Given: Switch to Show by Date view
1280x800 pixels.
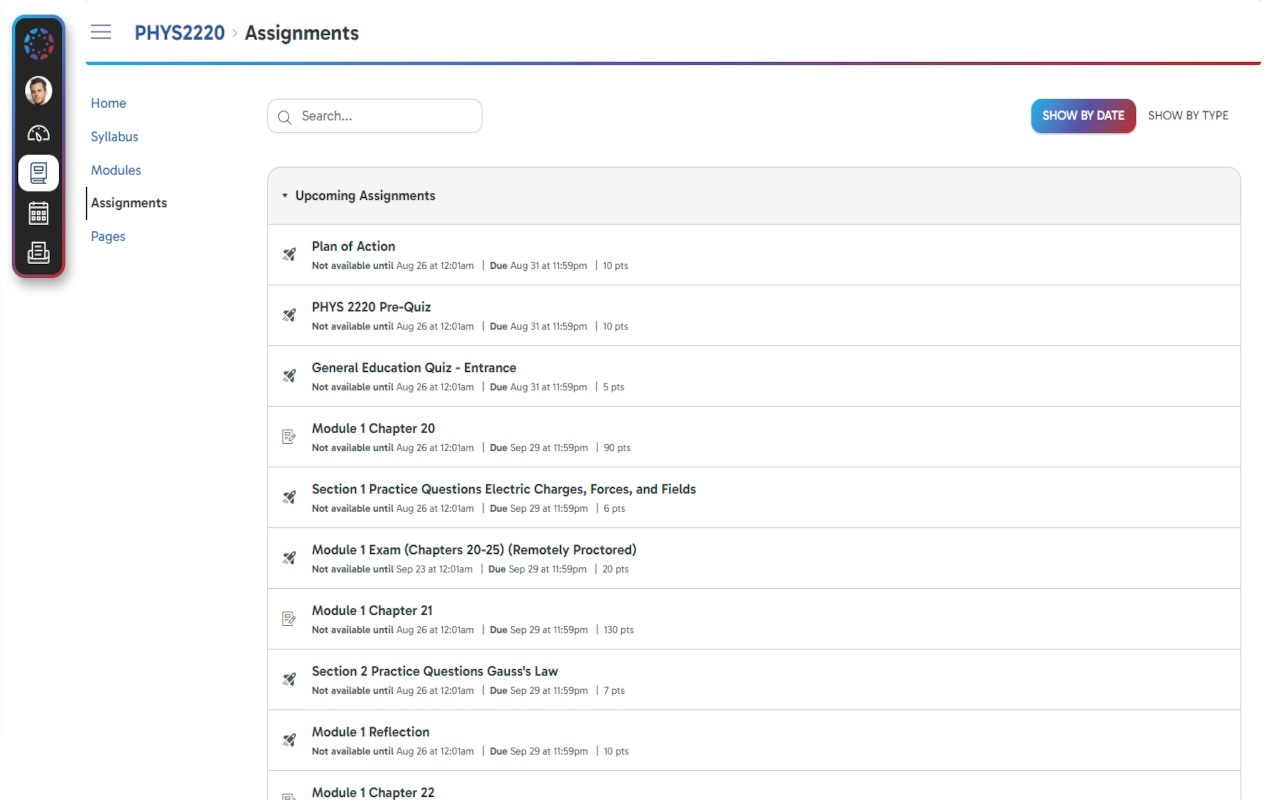Looking at the screenshot, I should coord(1083,116).
